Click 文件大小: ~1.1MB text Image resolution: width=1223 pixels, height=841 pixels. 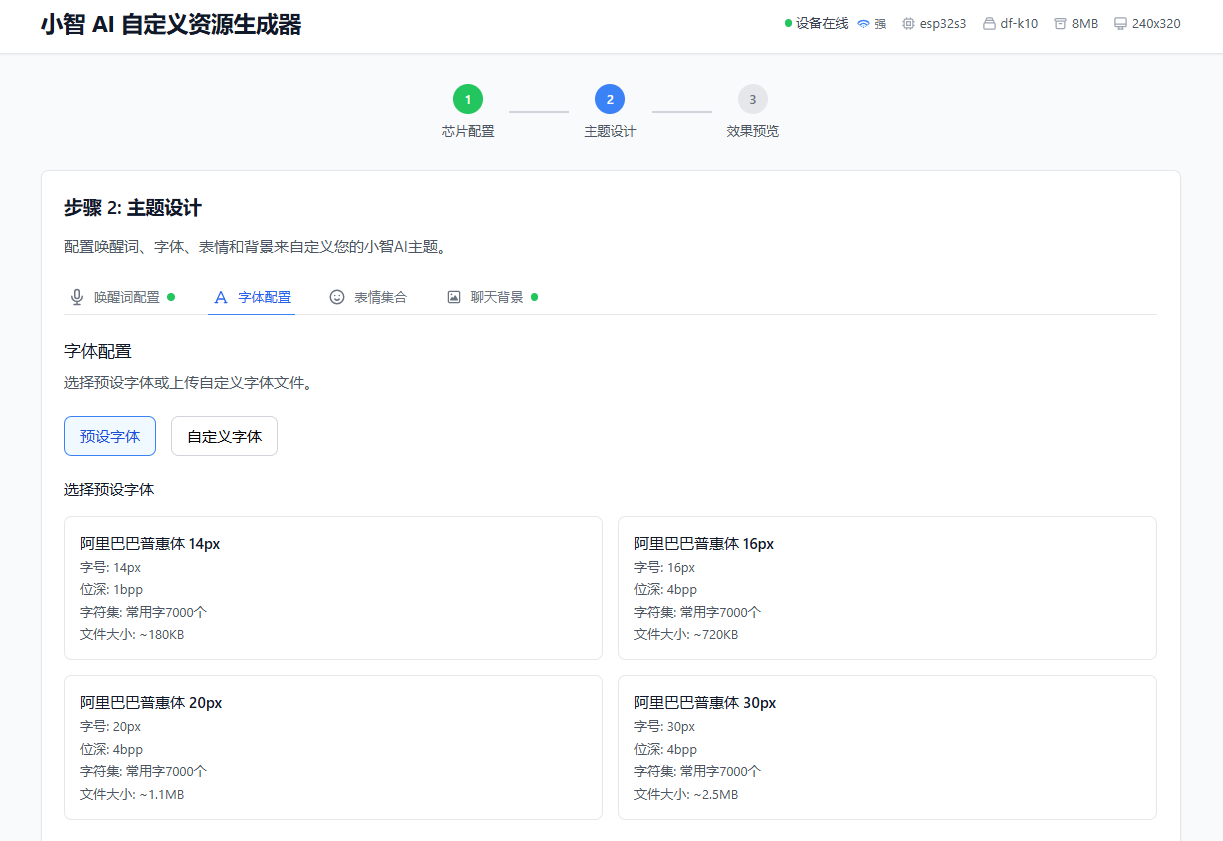coord(132,794)
